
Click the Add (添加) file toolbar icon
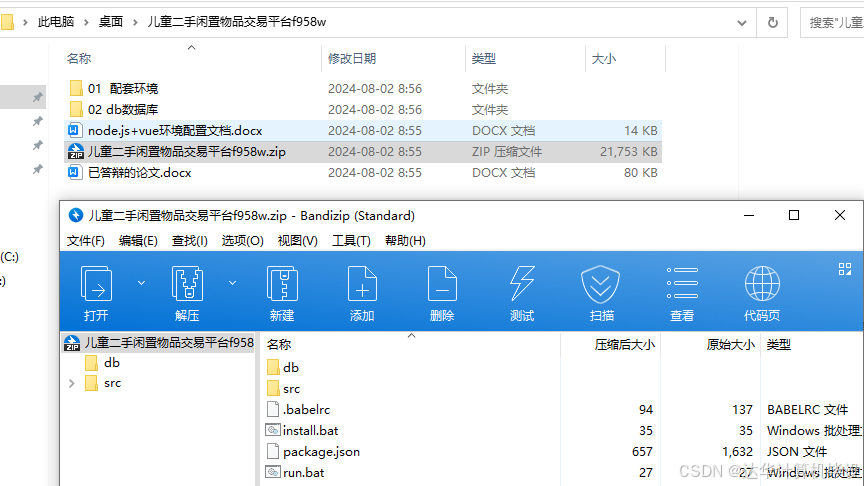(362, 284)
